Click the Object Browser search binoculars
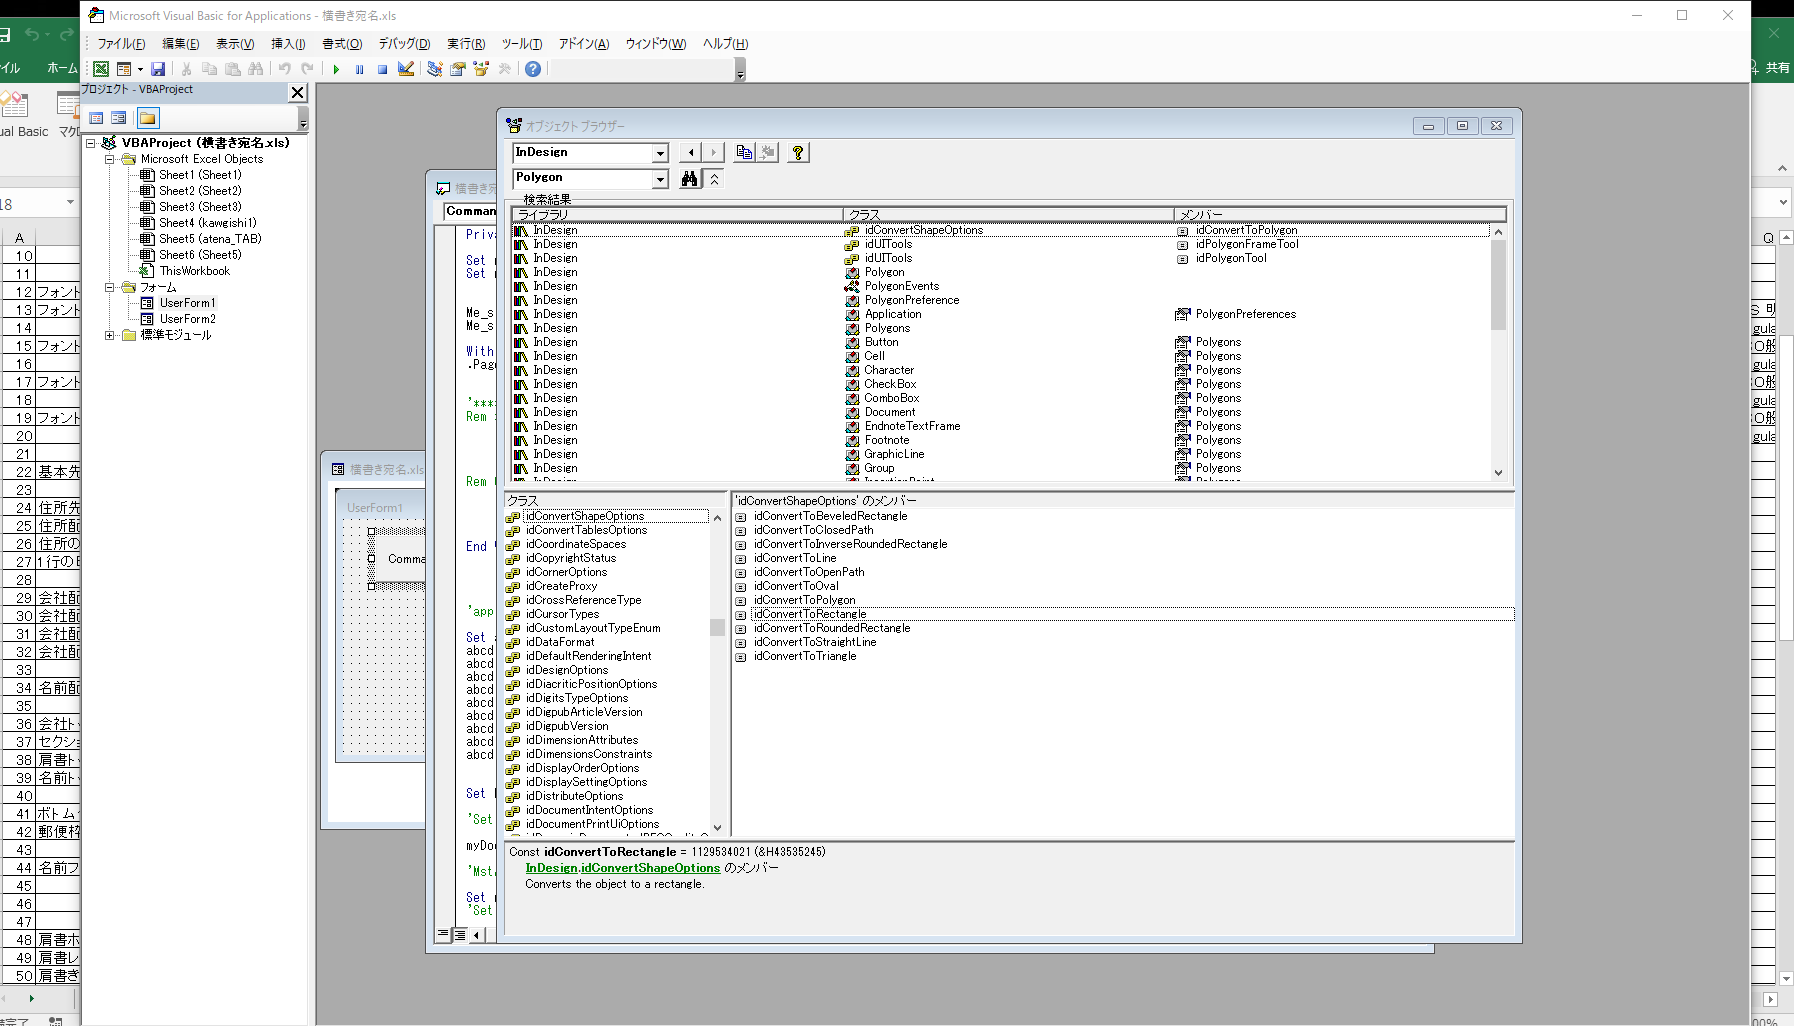The image size is (1794, 1026). pyautogui.click(x=690, y=179)
